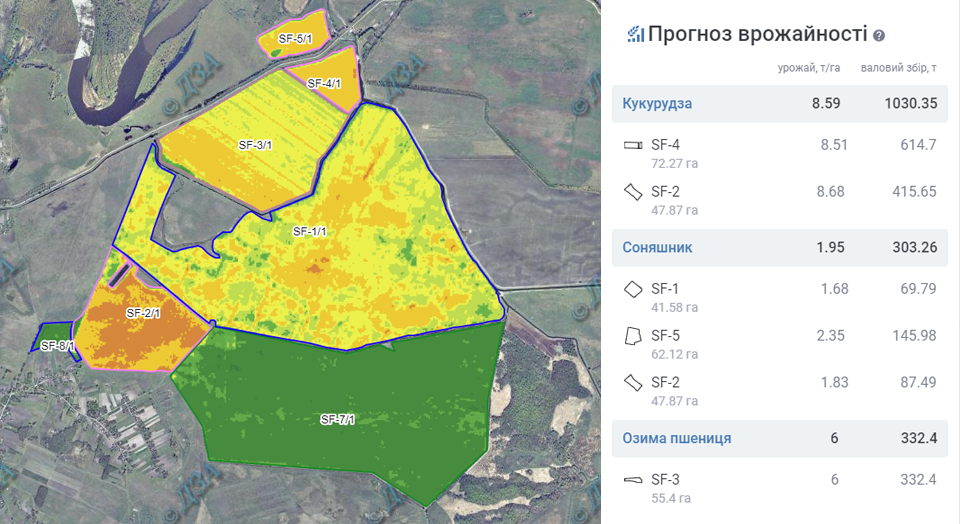
Task: Click the SF-2 shape icon under Соняшник
Action: [x=632, y=382]
